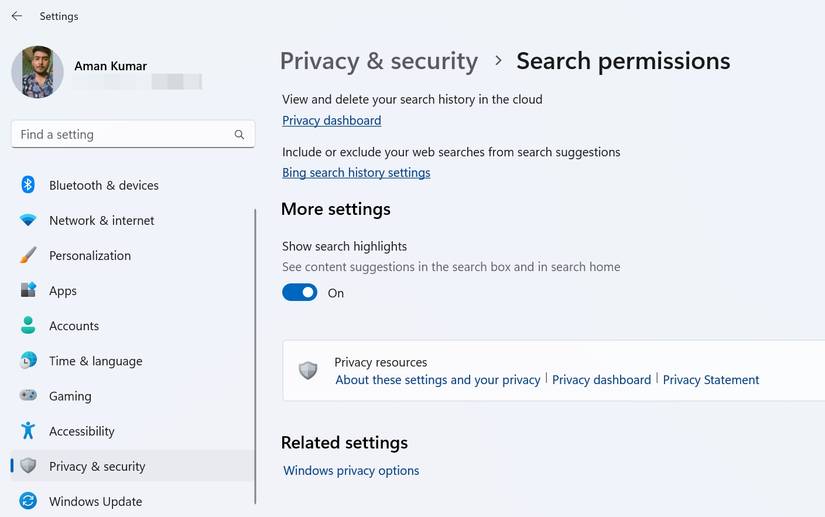Click the Network & internet wifi icon
825x517 pixels.
pyautogui.click(x=28, y=220)
